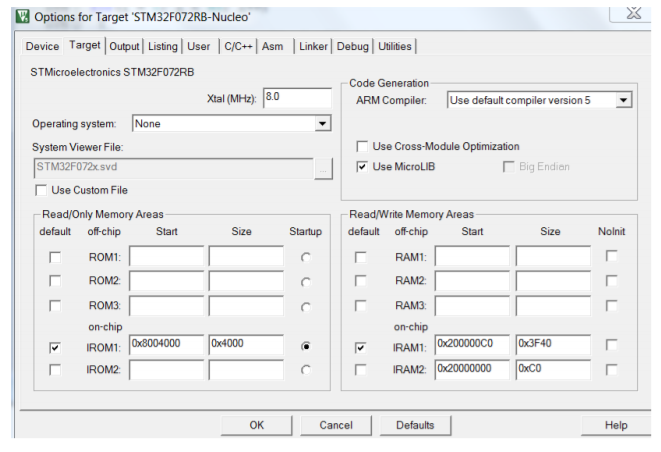The image size is (661, 452).
Task: Open the ARM Compiler version dropdown
Action: (623, 100)
